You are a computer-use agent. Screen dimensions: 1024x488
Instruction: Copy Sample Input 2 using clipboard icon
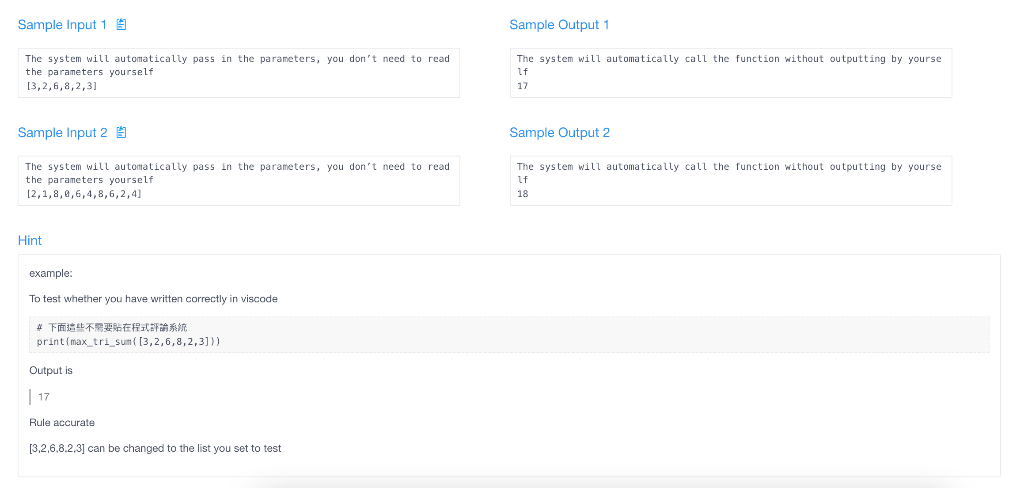pos(121,133)
